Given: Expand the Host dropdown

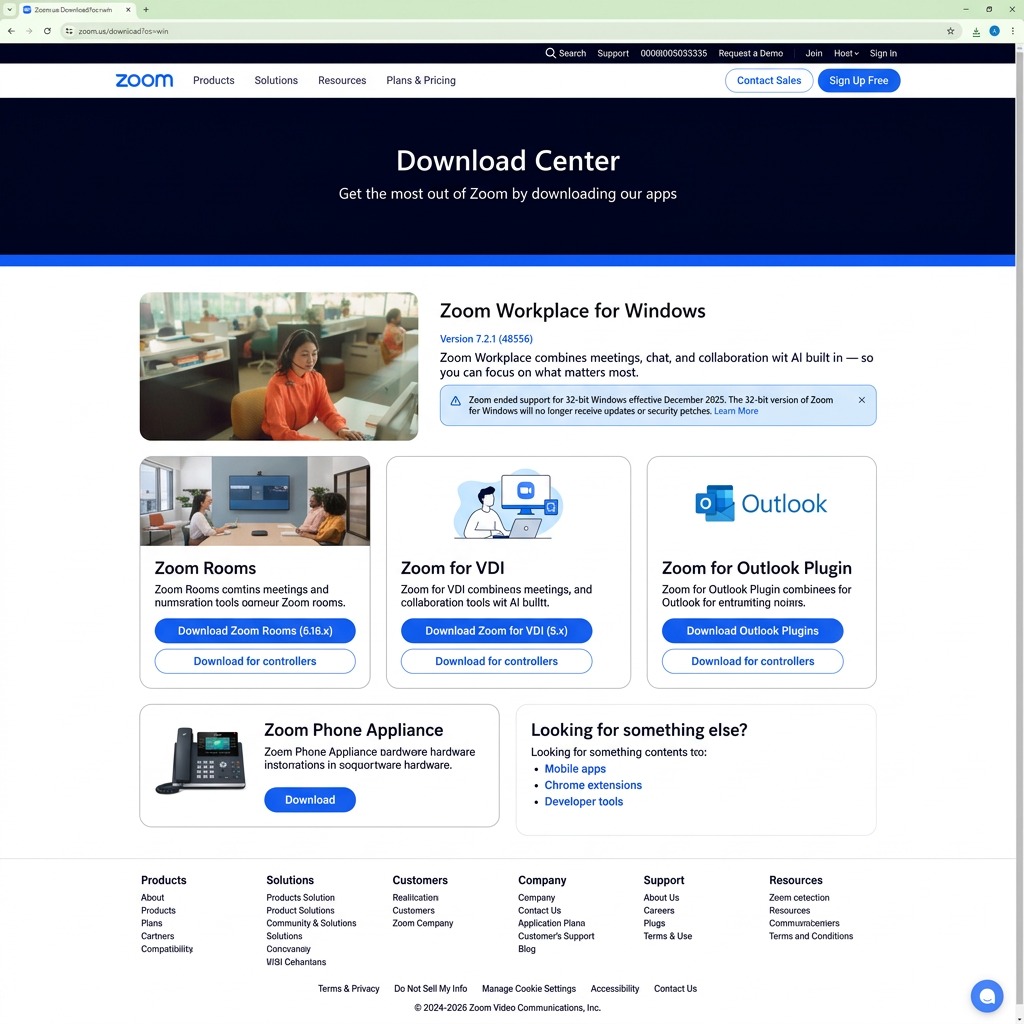Looking at the screenshot, I should 846,54.
